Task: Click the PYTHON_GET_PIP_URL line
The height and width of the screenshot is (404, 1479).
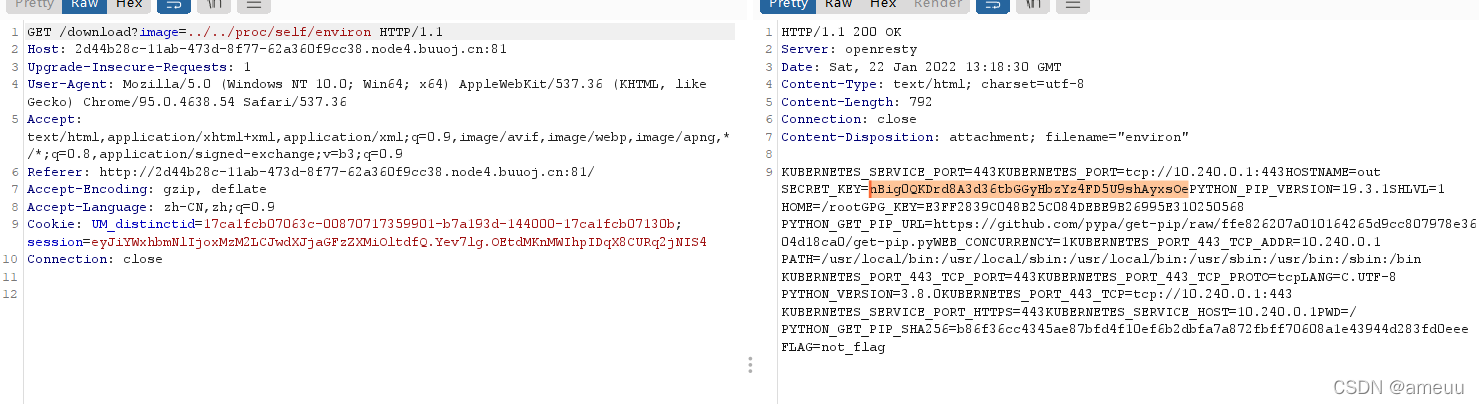Action: tap(1130, 224)
